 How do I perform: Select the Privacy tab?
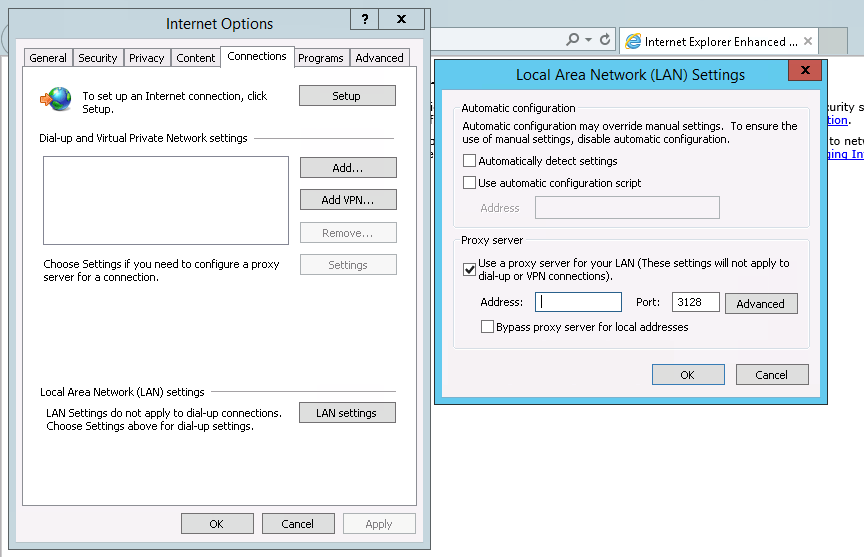click(x=146, y=58)
